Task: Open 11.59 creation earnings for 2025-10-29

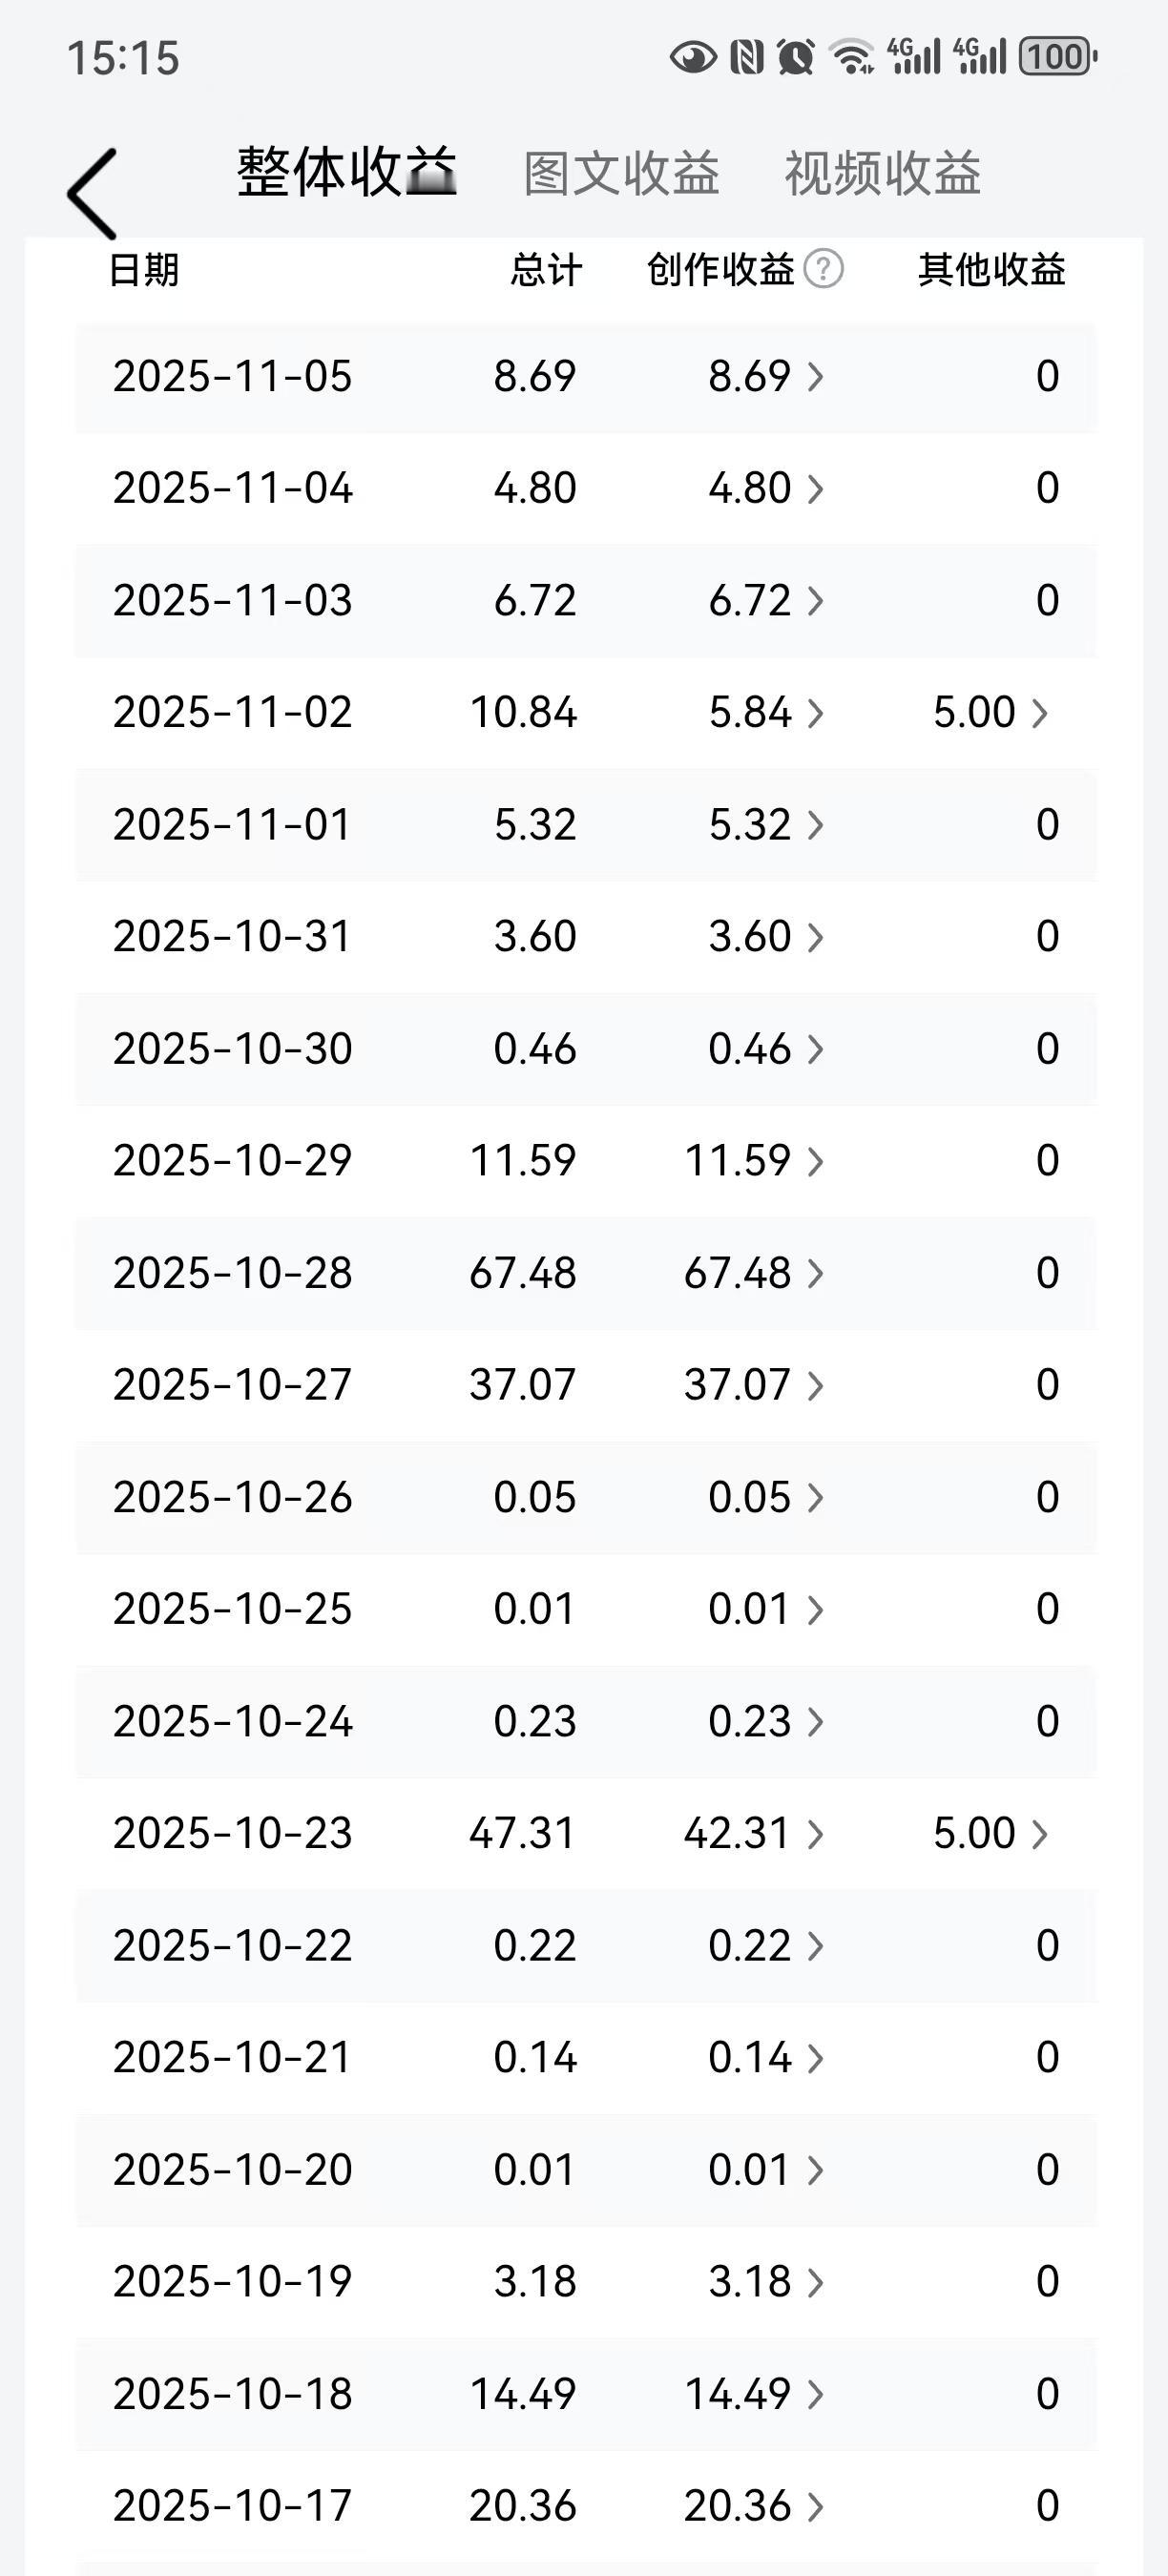Action: point(754,1161)
